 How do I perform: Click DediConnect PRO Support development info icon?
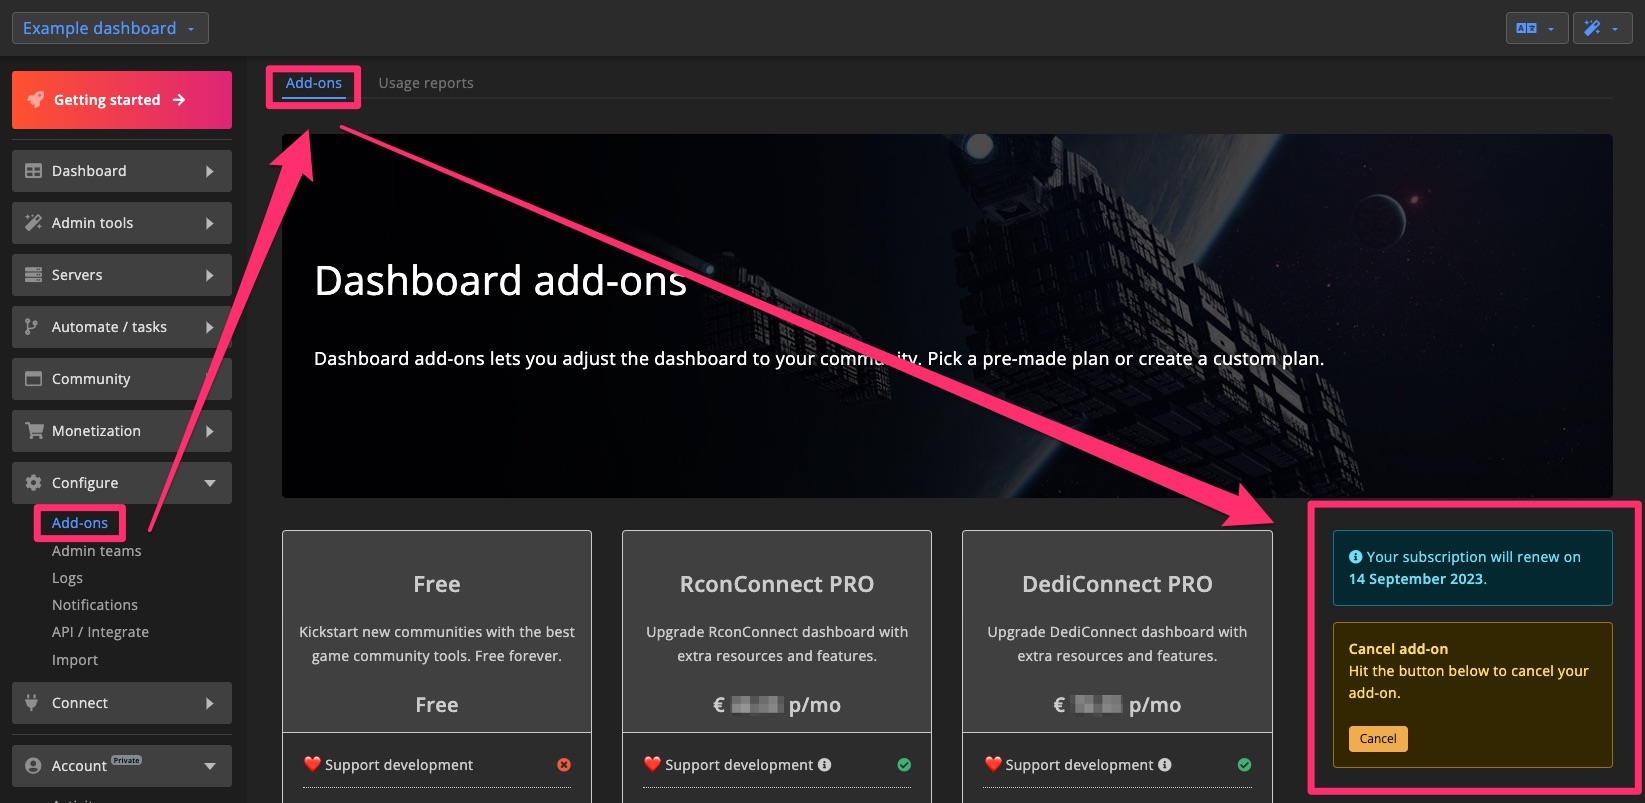pos(1165,765)
